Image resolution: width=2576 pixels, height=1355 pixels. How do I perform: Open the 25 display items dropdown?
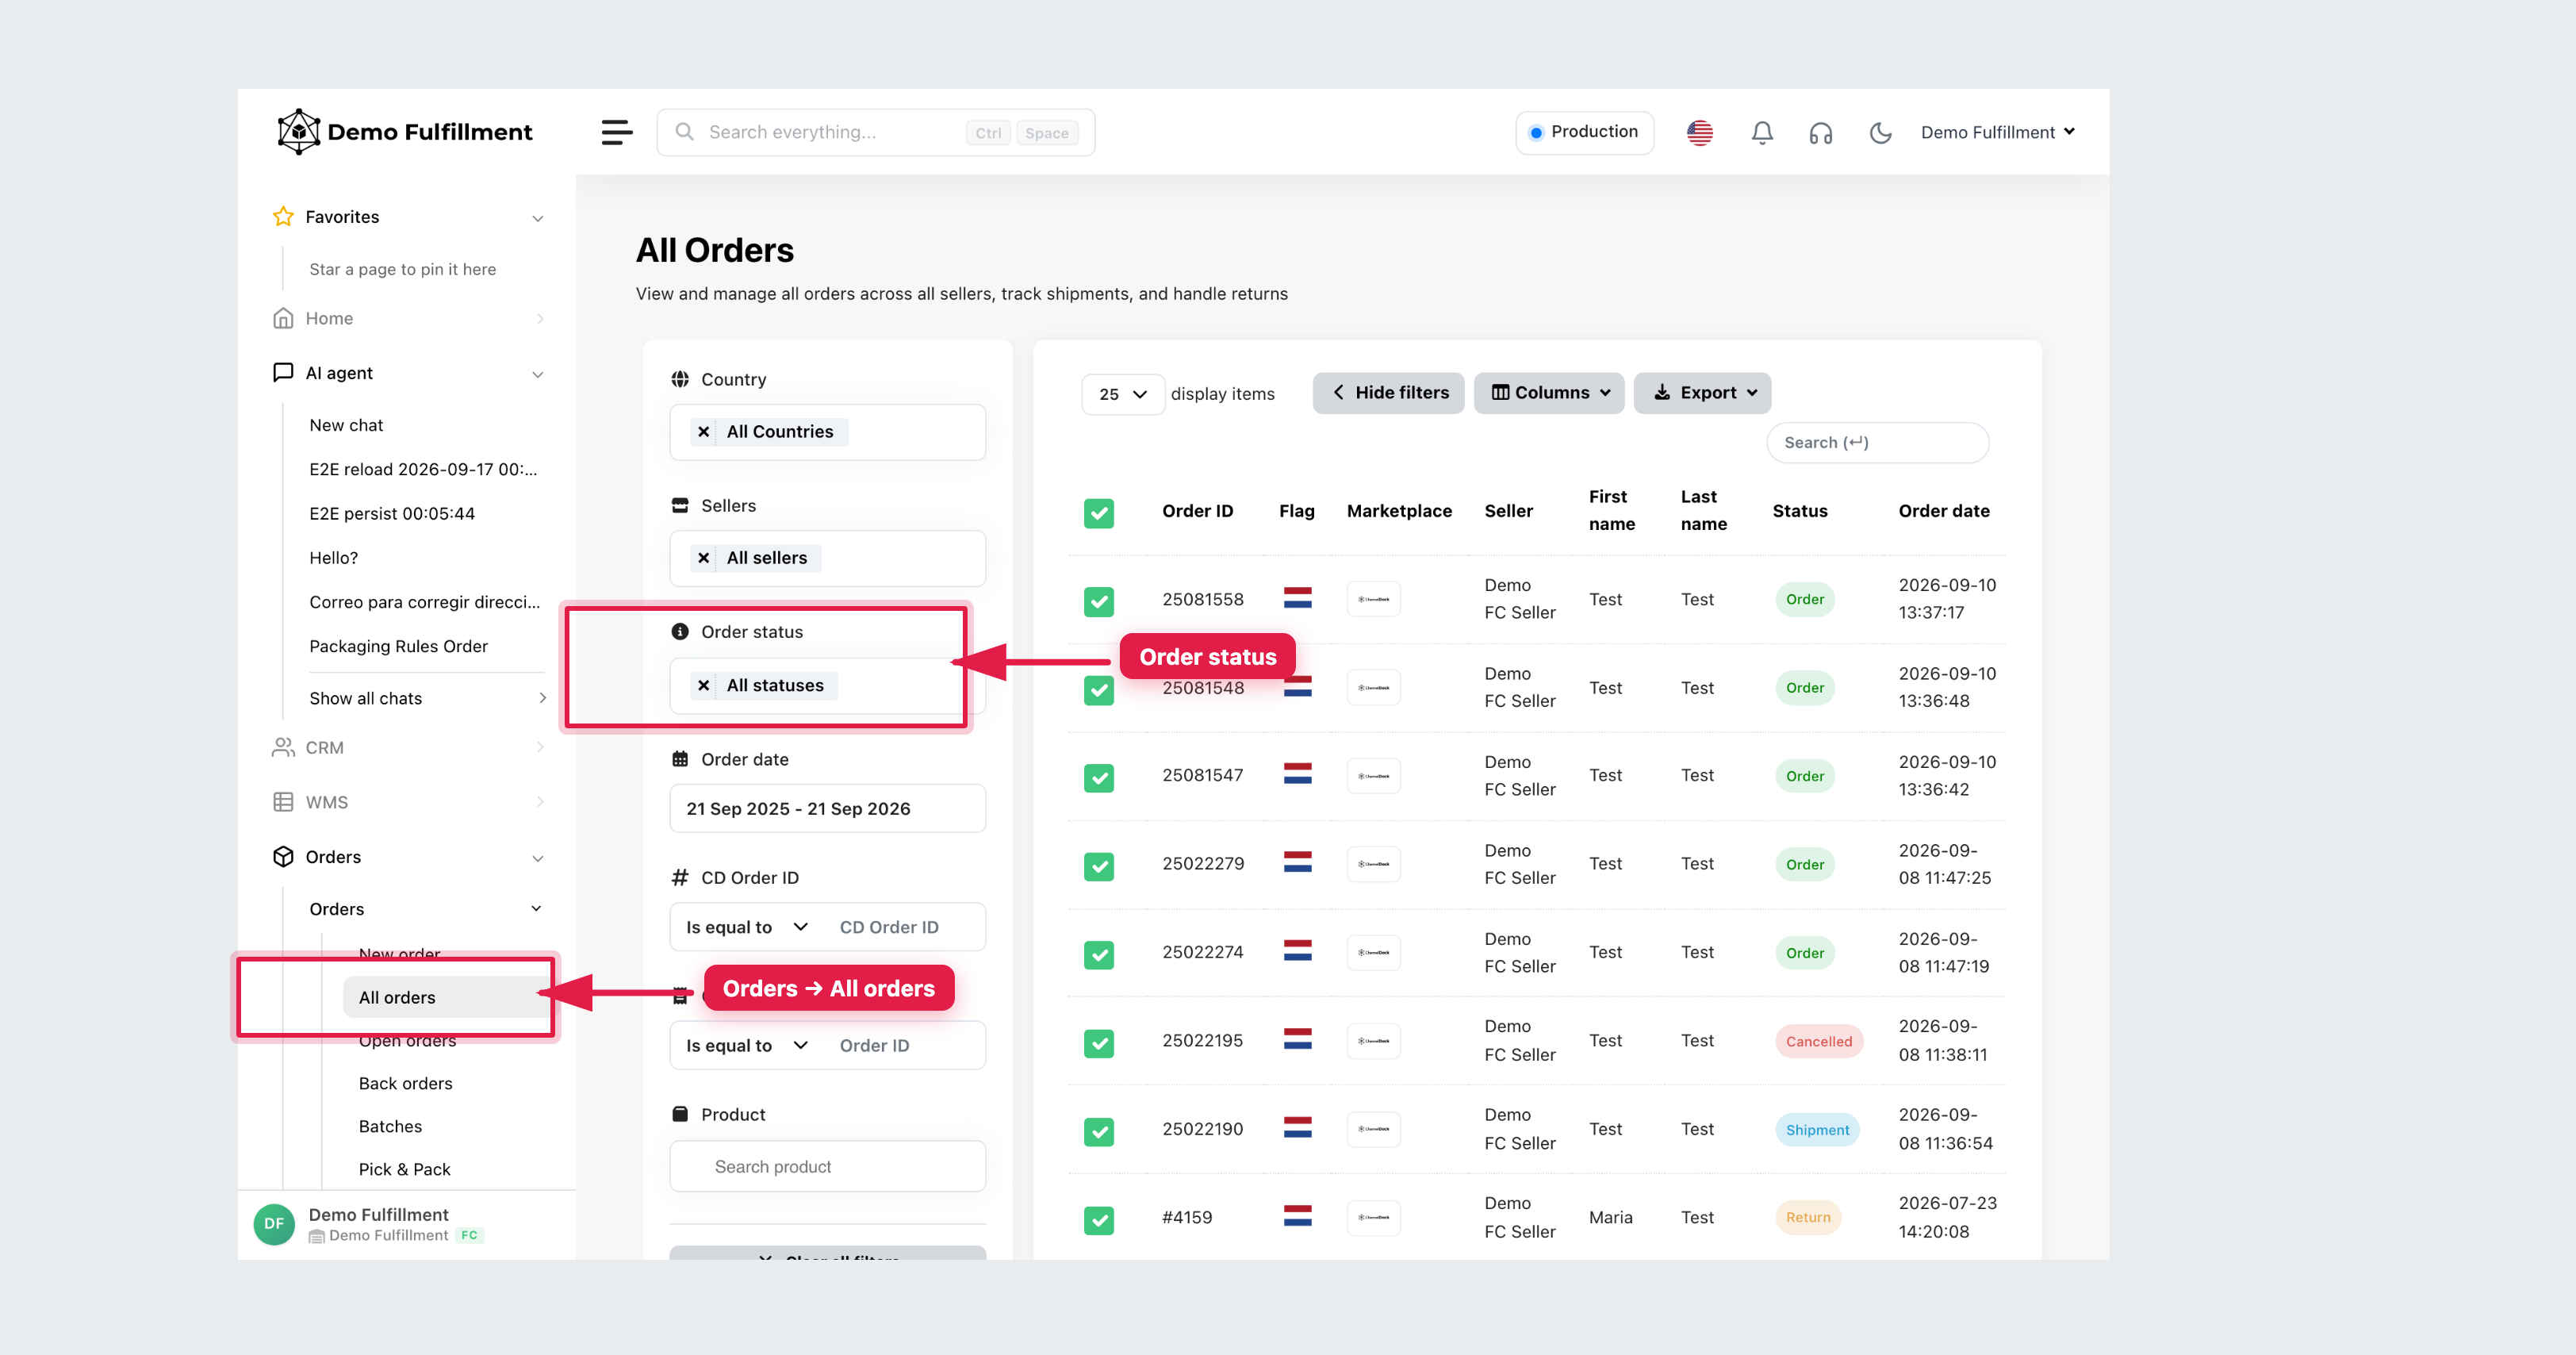tap(1123, 394)
